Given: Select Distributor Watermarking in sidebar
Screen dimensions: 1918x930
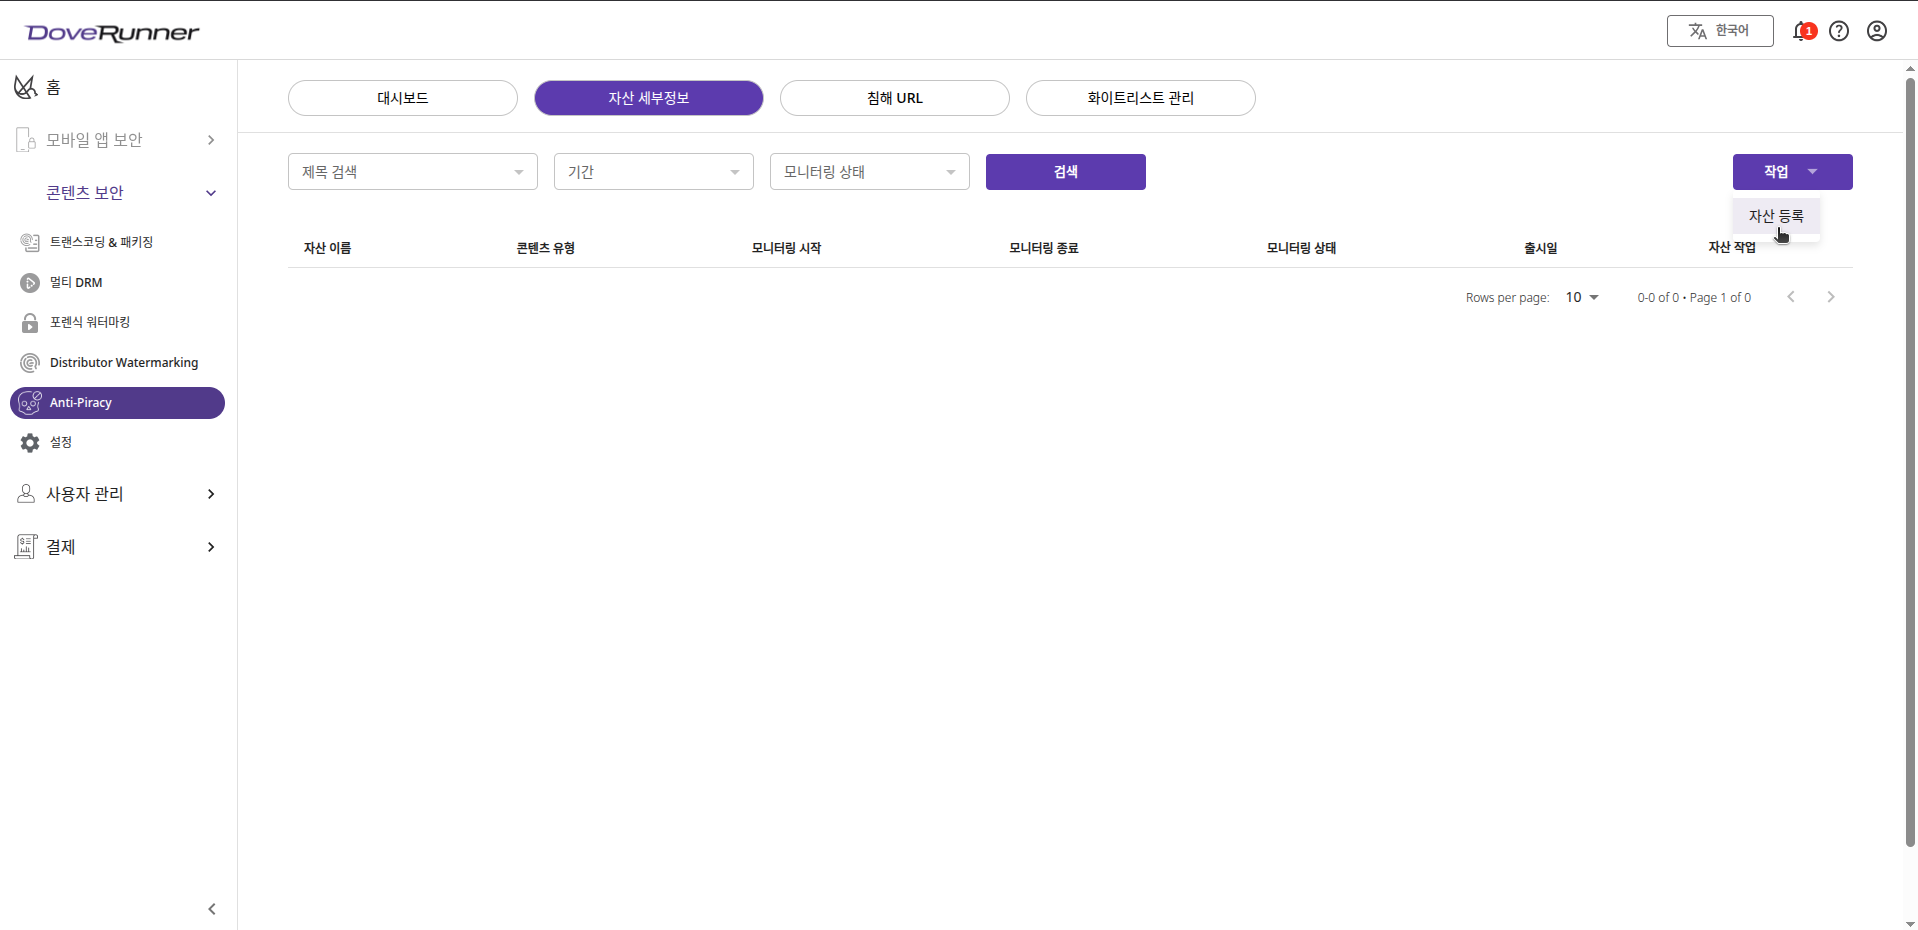Looking at the screenshot, I should point(124,362).
